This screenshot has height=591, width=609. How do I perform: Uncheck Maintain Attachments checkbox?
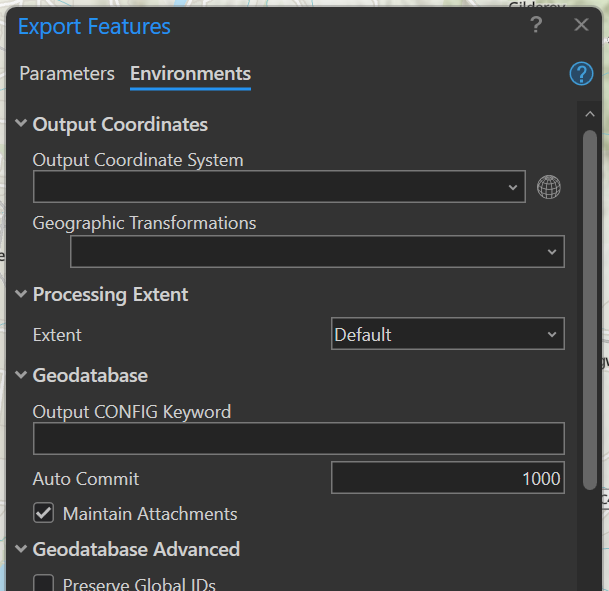point(44,513)
